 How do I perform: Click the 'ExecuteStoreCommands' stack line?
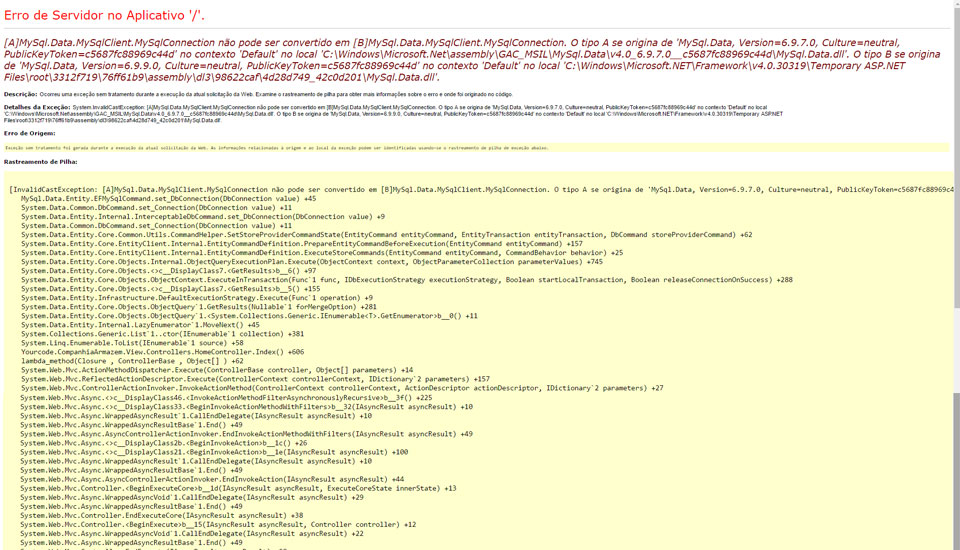pyautogui.click(x=322, y=252)
